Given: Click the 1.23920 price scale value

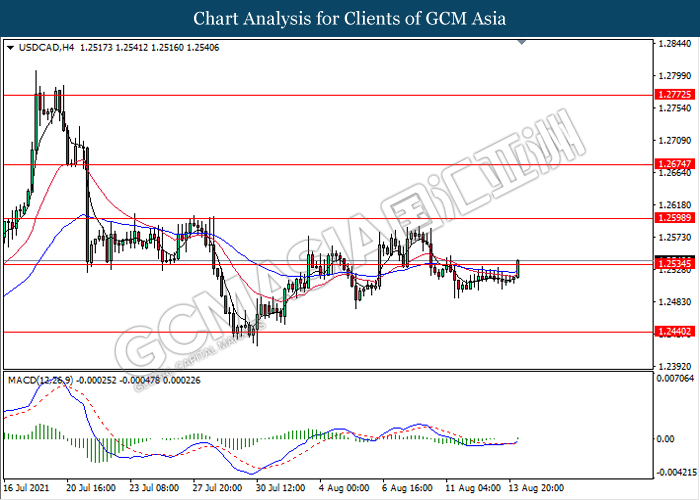Looking at the screenshot, I should pos(675,366).
